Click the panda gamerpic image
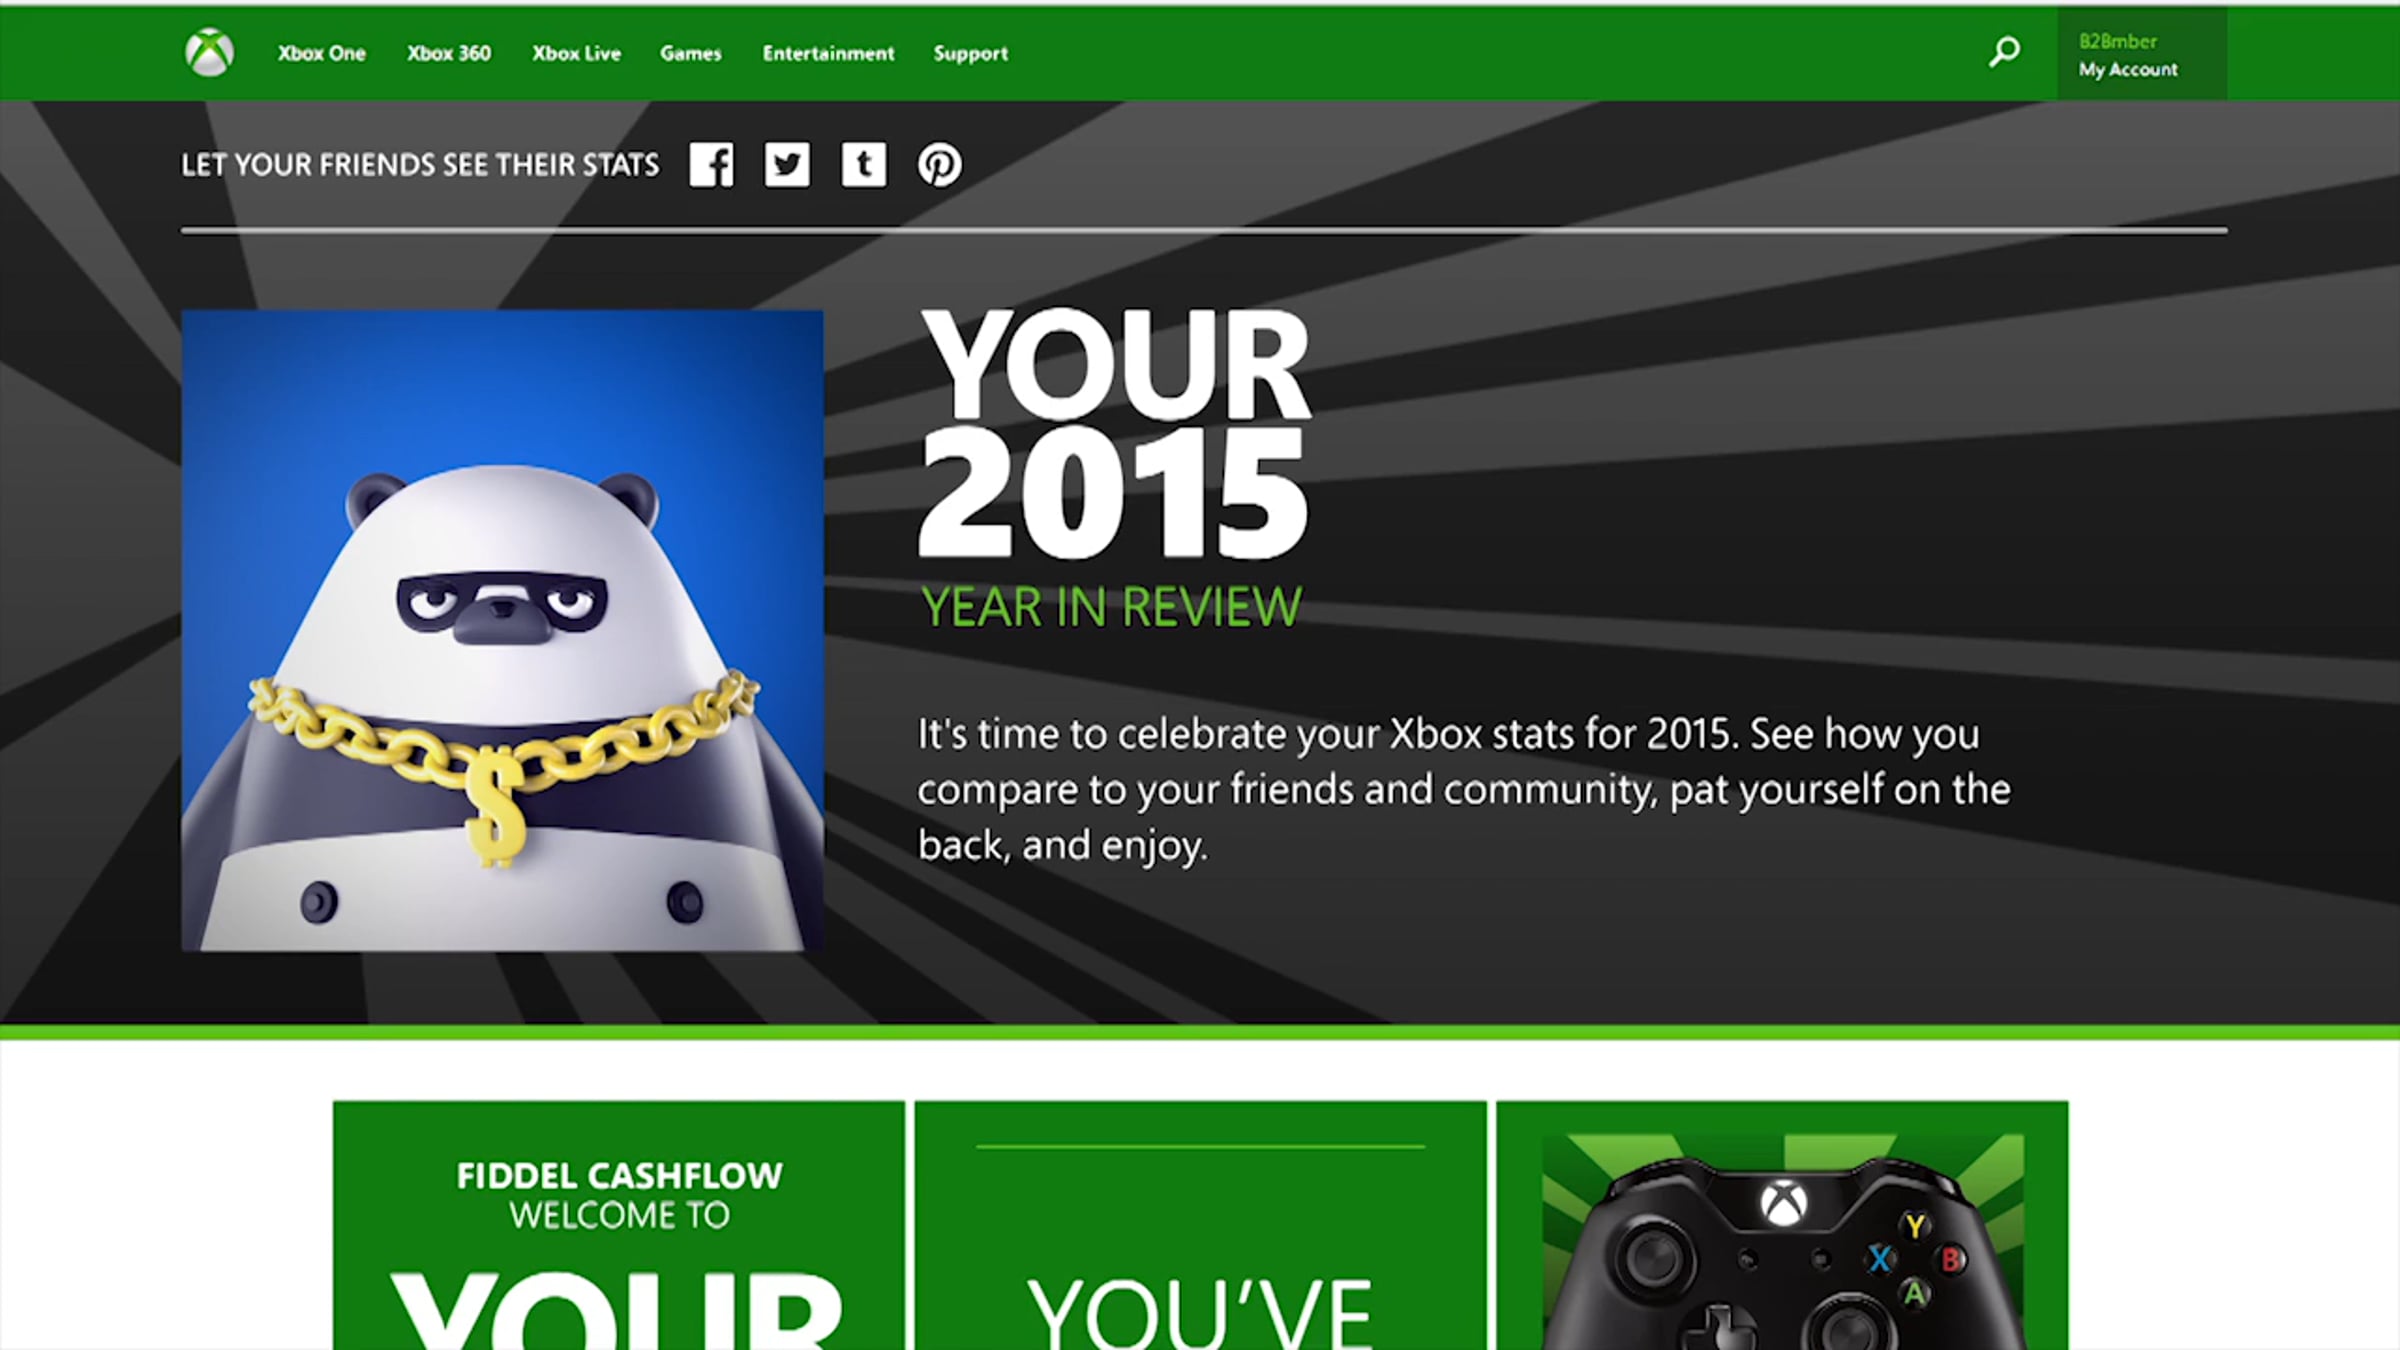Viewport: 2400px width, 1350px height. pyautogui.click(x=502, y=630)
